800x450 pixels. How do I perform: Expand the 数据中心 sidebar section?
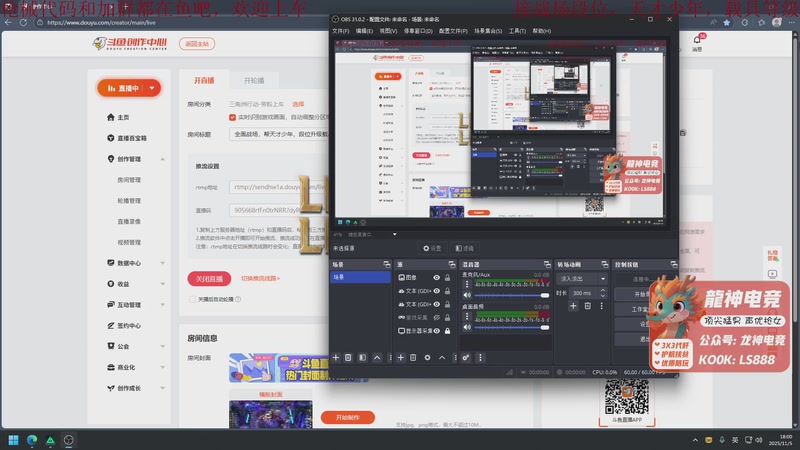[162, 263]
